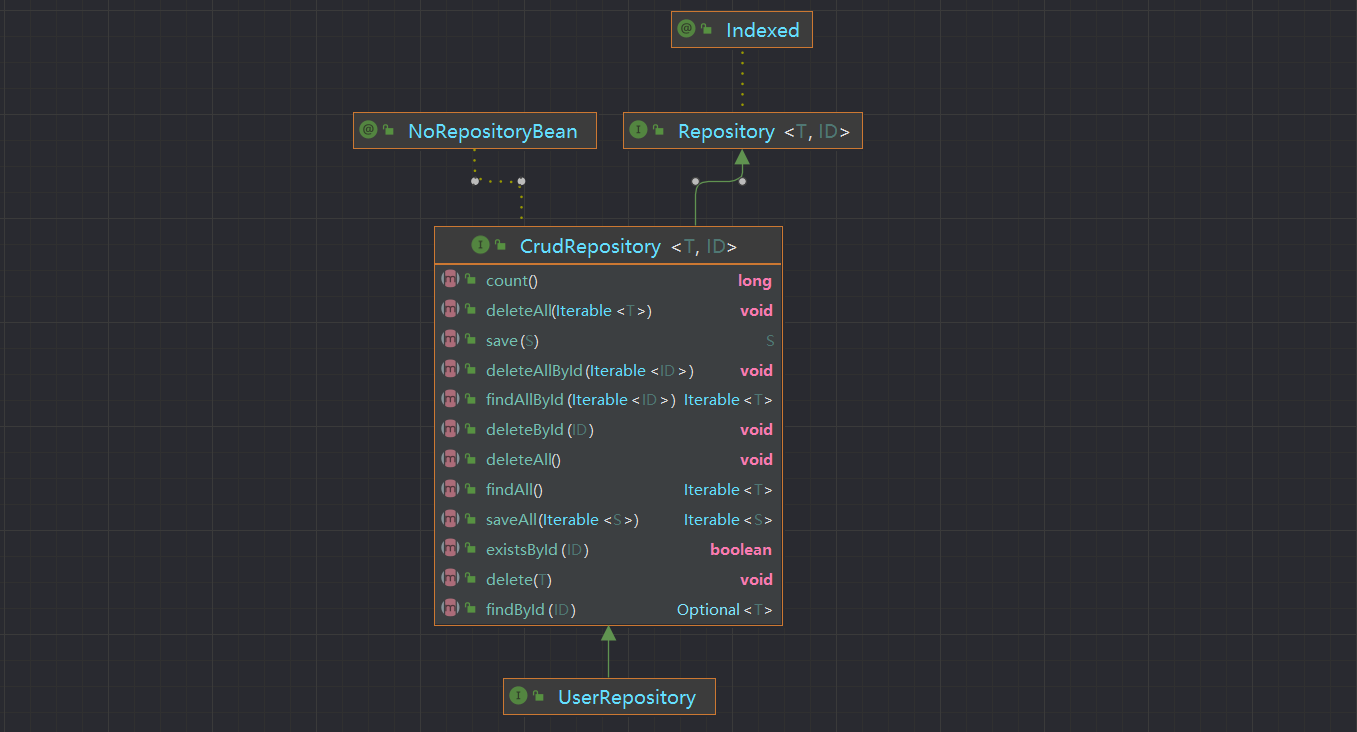Click the interface icon on the UserRepository node
This screenshot has width=1357, height=732.
(518, 696)
